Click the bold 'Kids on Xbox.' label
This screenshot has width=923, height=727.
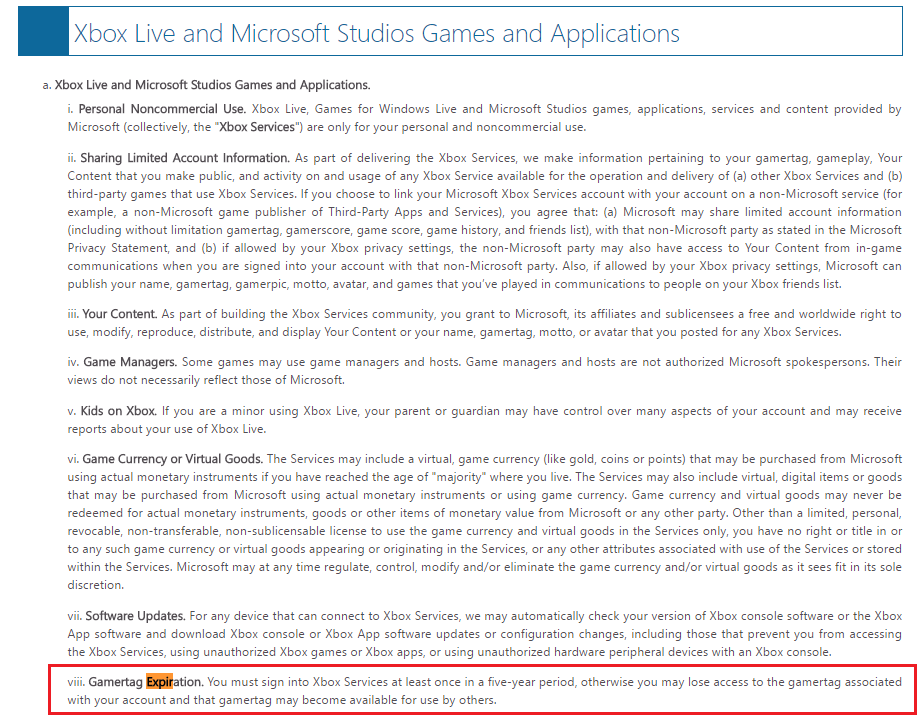118,411
